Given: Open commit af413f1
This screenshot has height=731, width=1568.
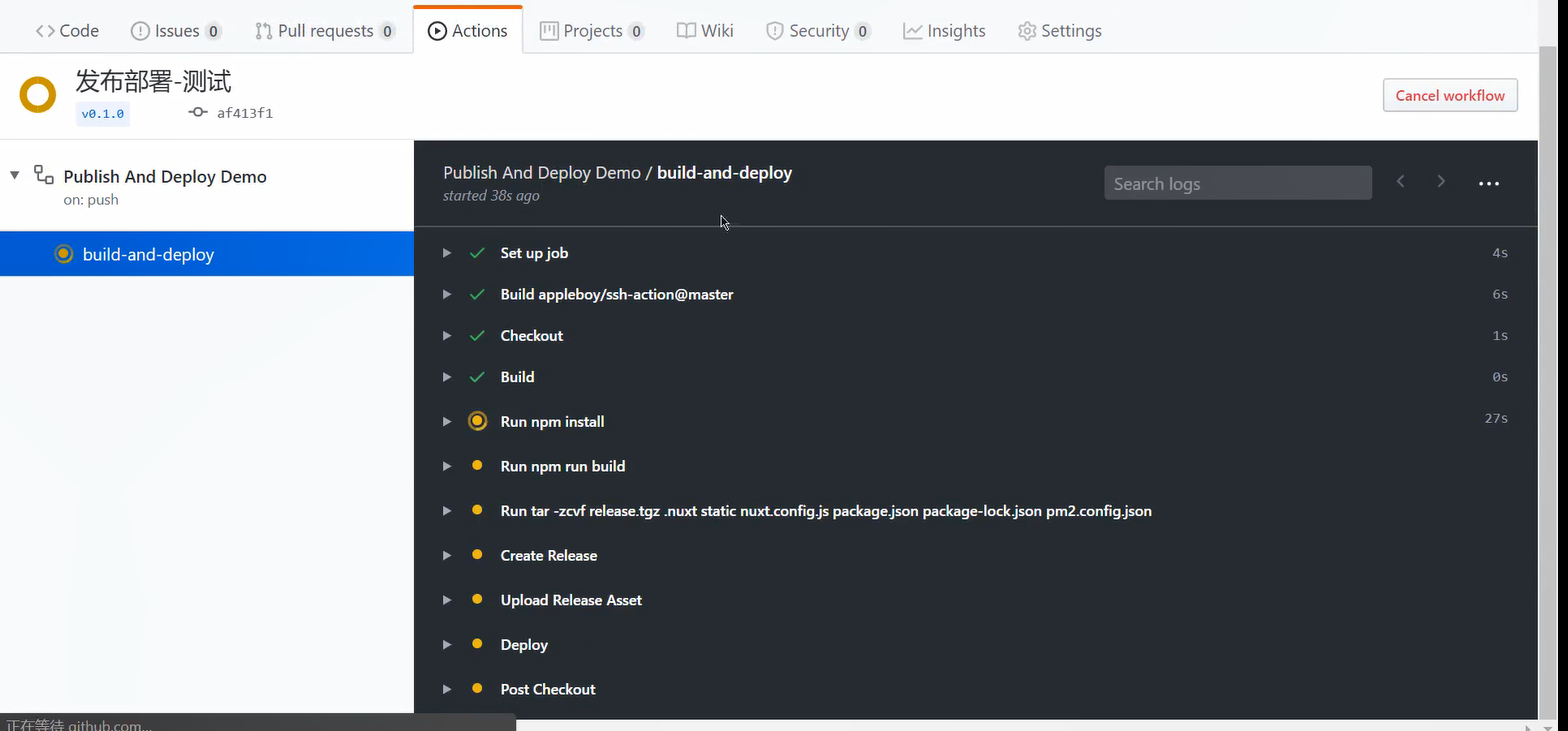Looking at the screenshot, I should tap(245, 114).
